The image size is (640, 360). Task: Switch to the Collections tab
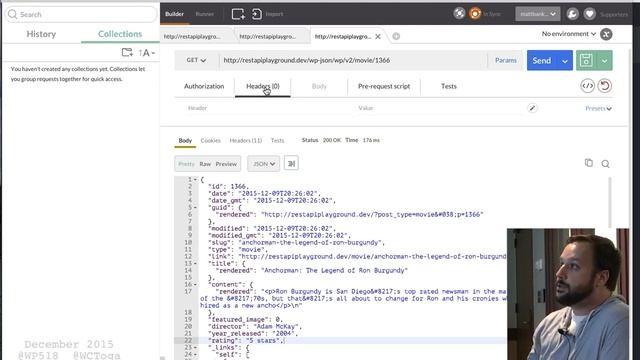[x=120, y=34]
